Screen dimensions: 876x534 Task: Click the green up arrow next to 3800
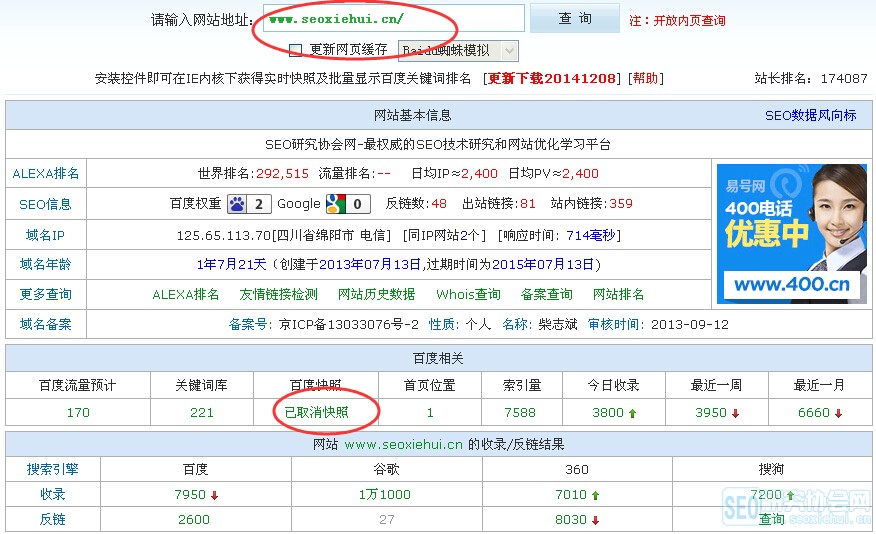632,413
